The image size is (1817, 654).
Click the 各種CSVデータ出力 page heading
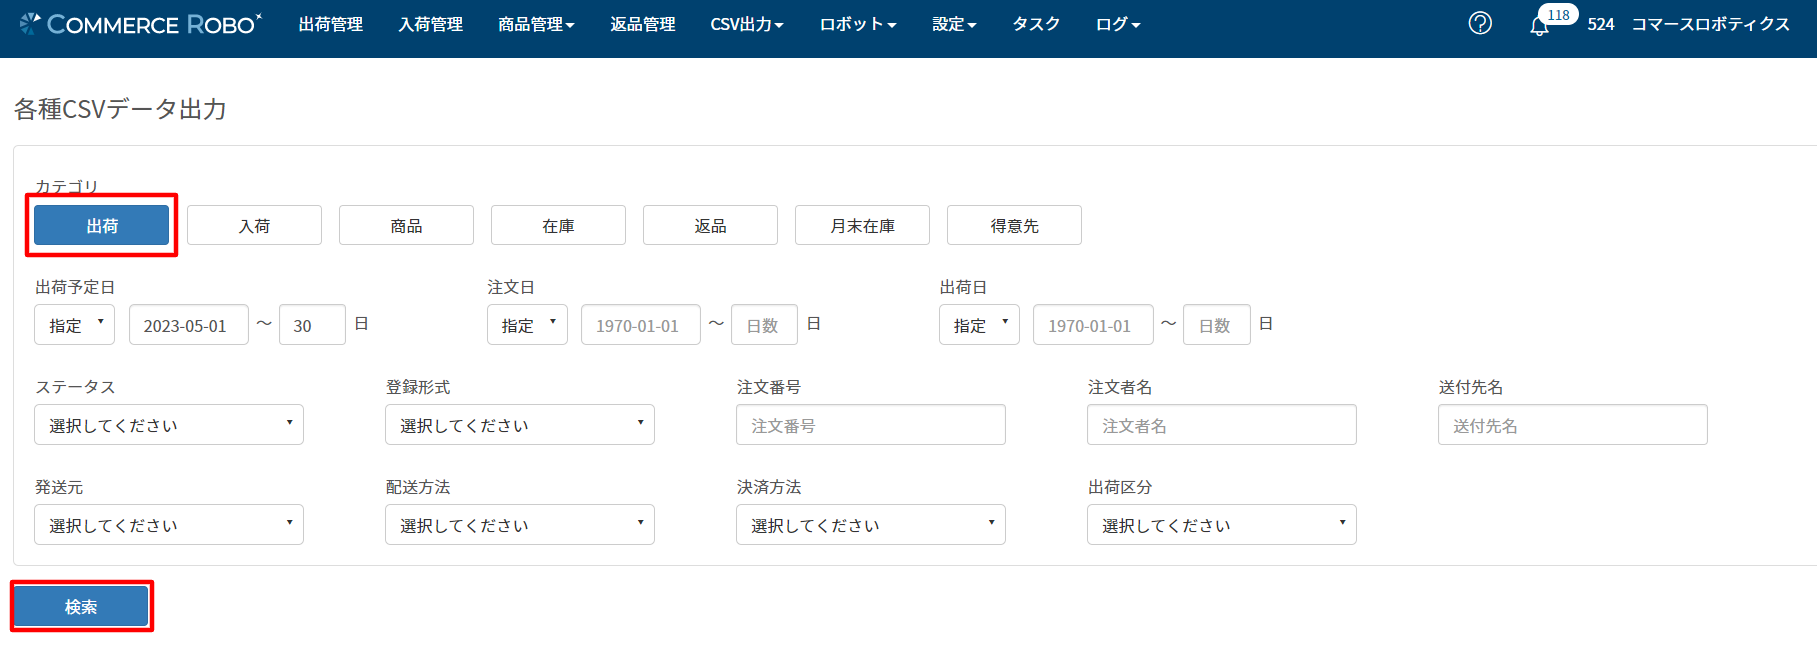coord(120,109)
